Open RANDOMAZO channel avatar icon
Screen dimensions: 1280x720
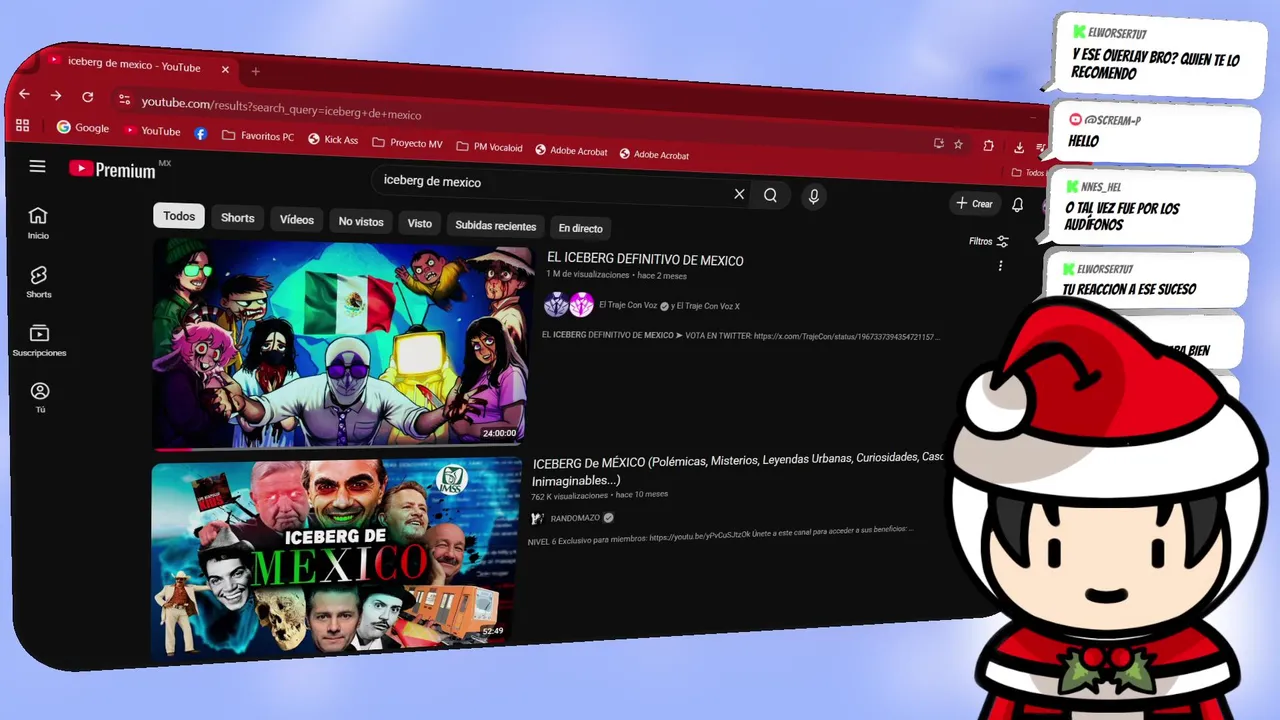[538, 518]
